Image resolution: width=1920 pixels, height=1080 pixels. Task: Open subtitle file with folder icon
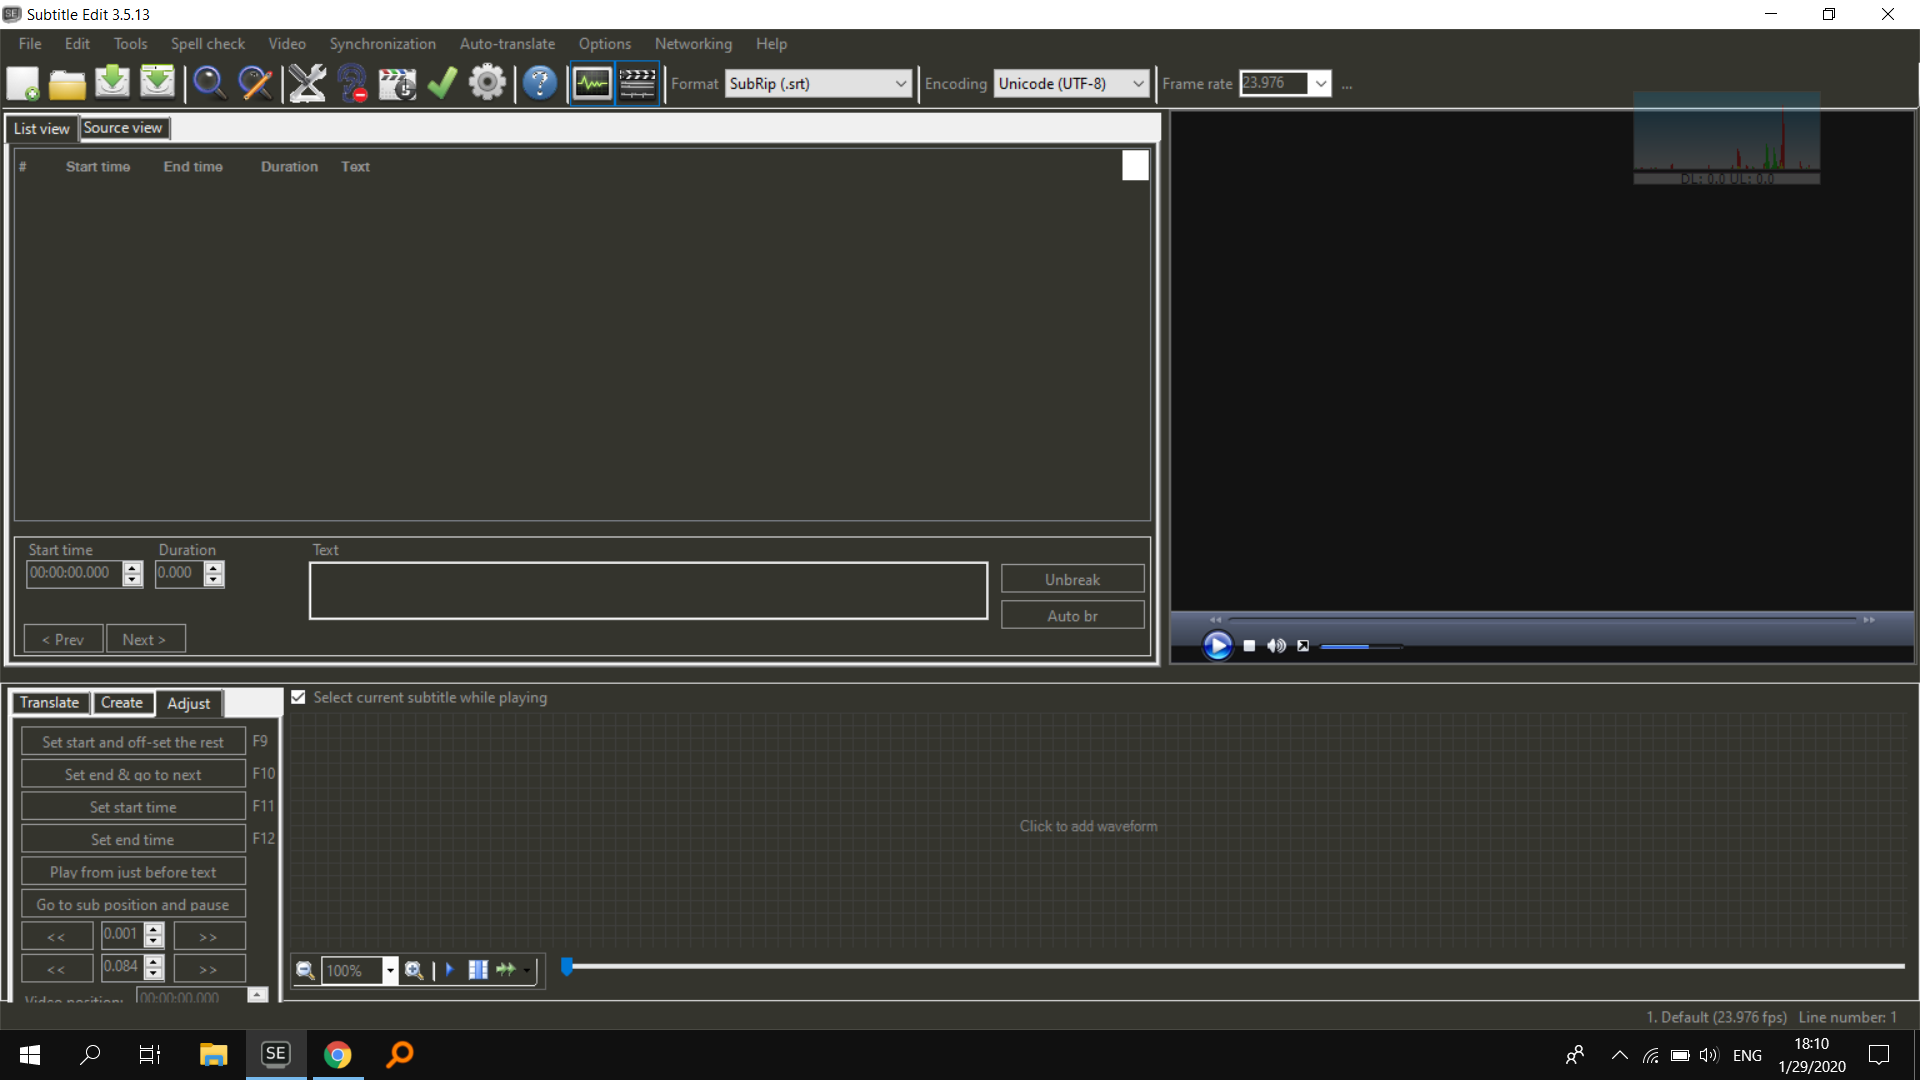(x=67, y=83)
